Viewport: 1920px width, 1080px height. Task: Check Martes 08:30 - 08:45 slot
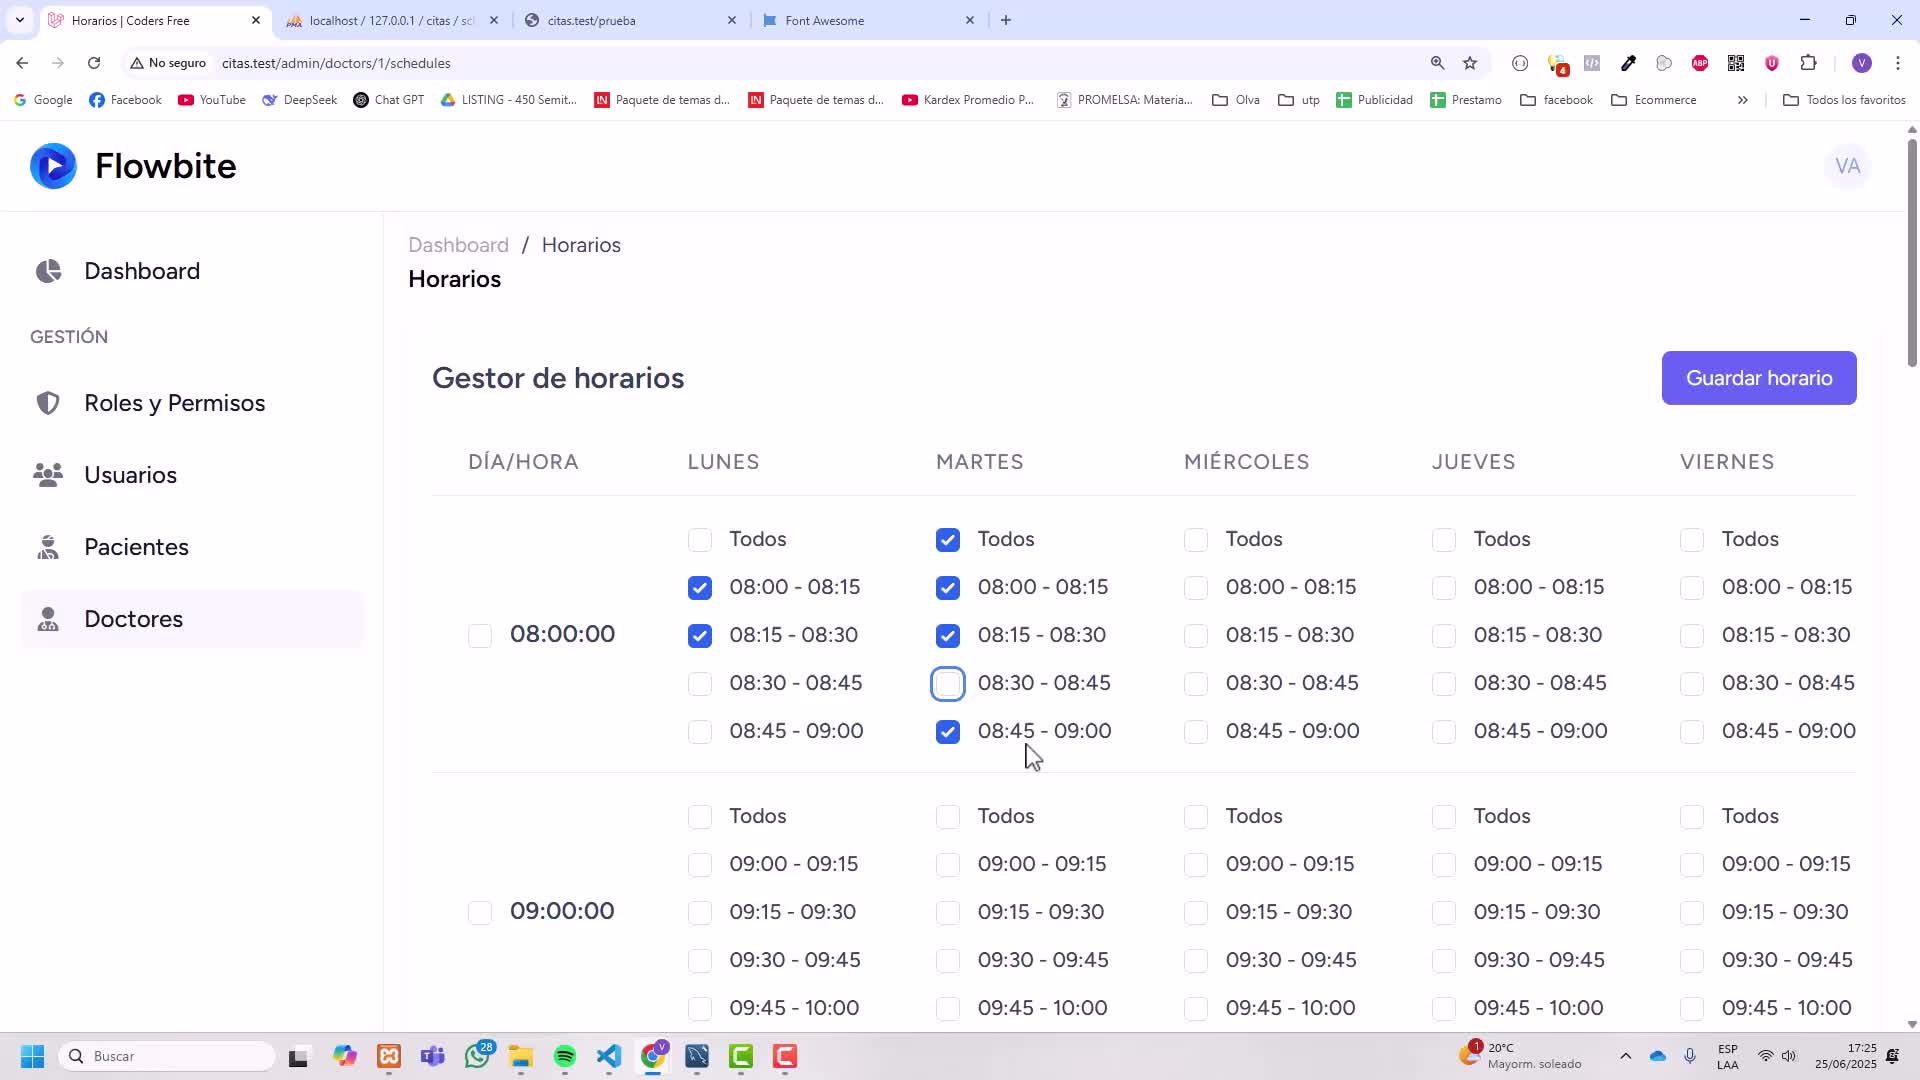(x=948, y=684)
